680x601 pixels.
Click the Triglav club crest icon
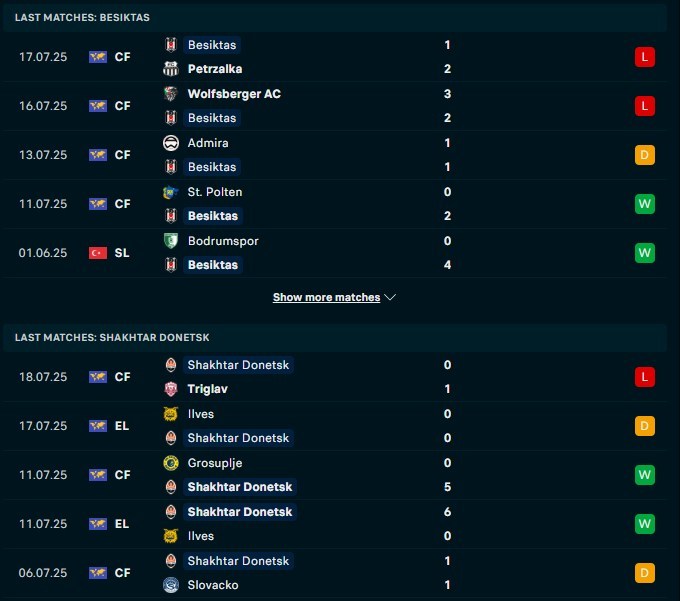click(x=170, y=389)
